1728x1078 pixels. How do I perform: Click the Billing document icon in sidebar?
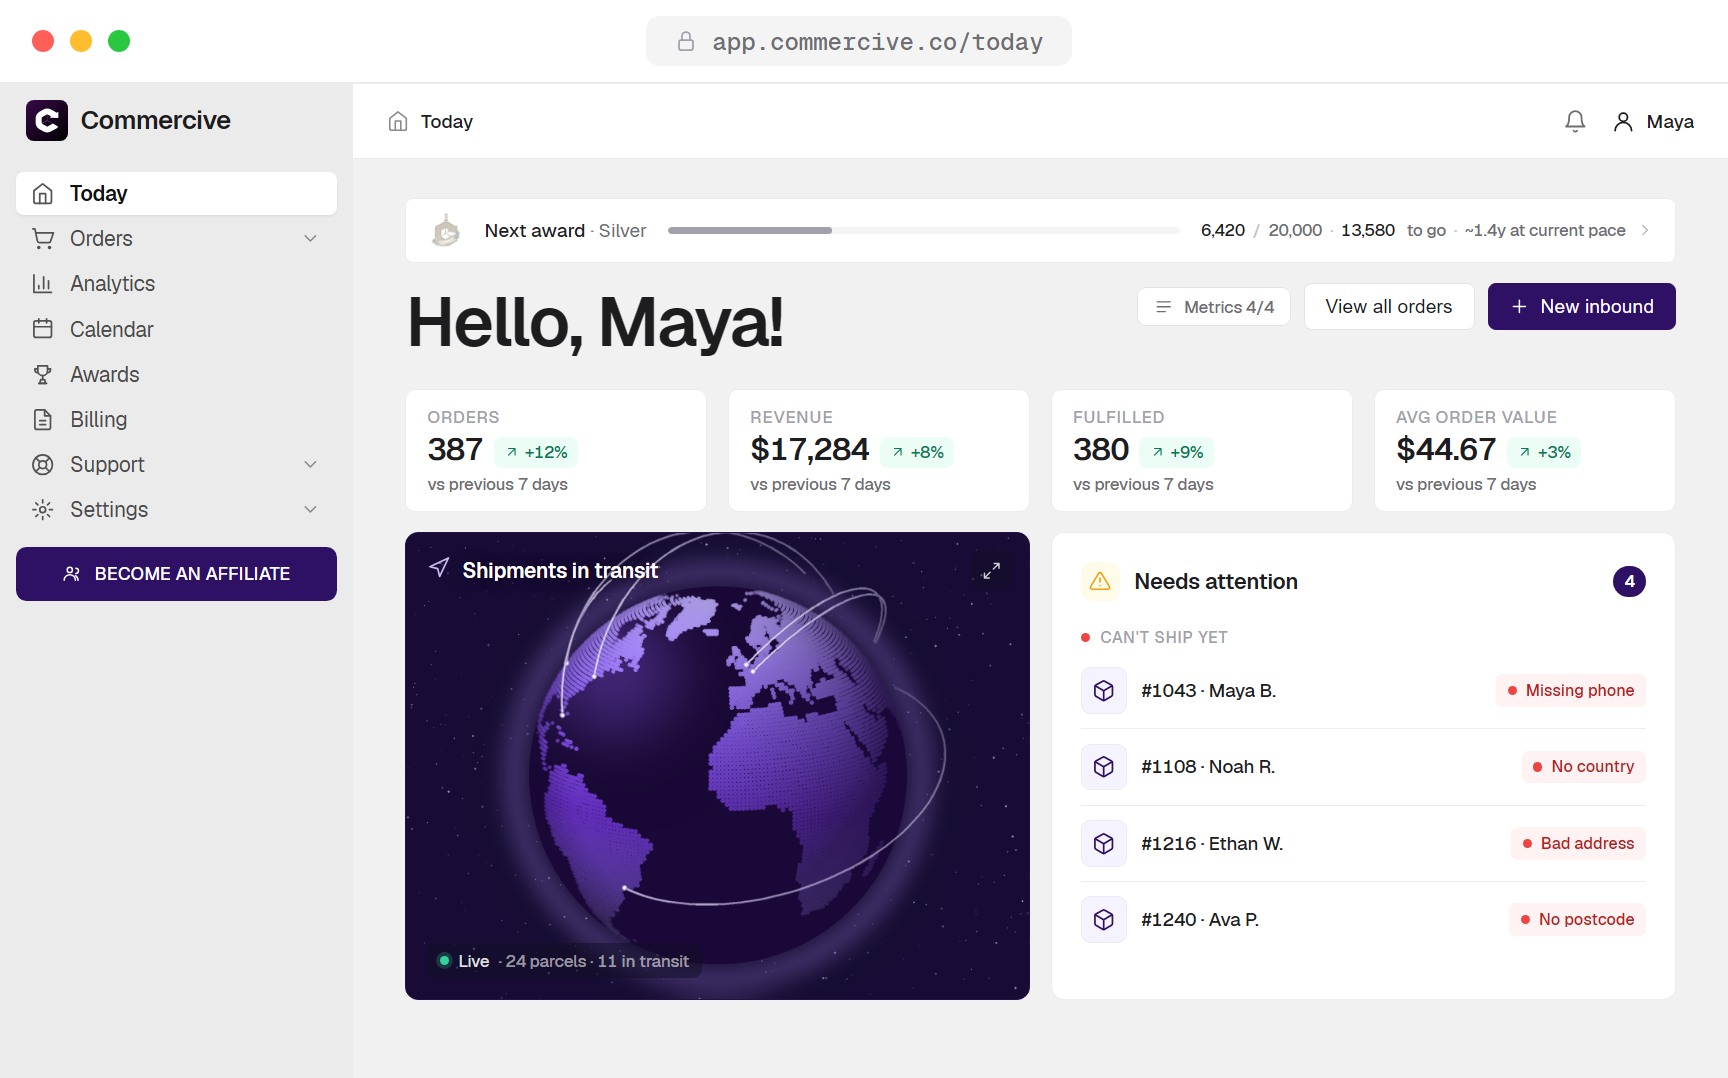click(43, 419)
